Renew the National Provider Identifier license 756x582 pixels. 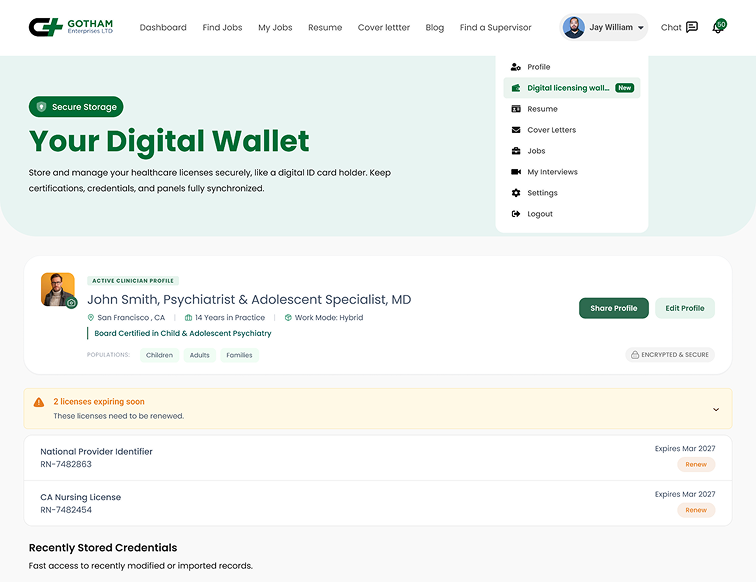point(696,464)
